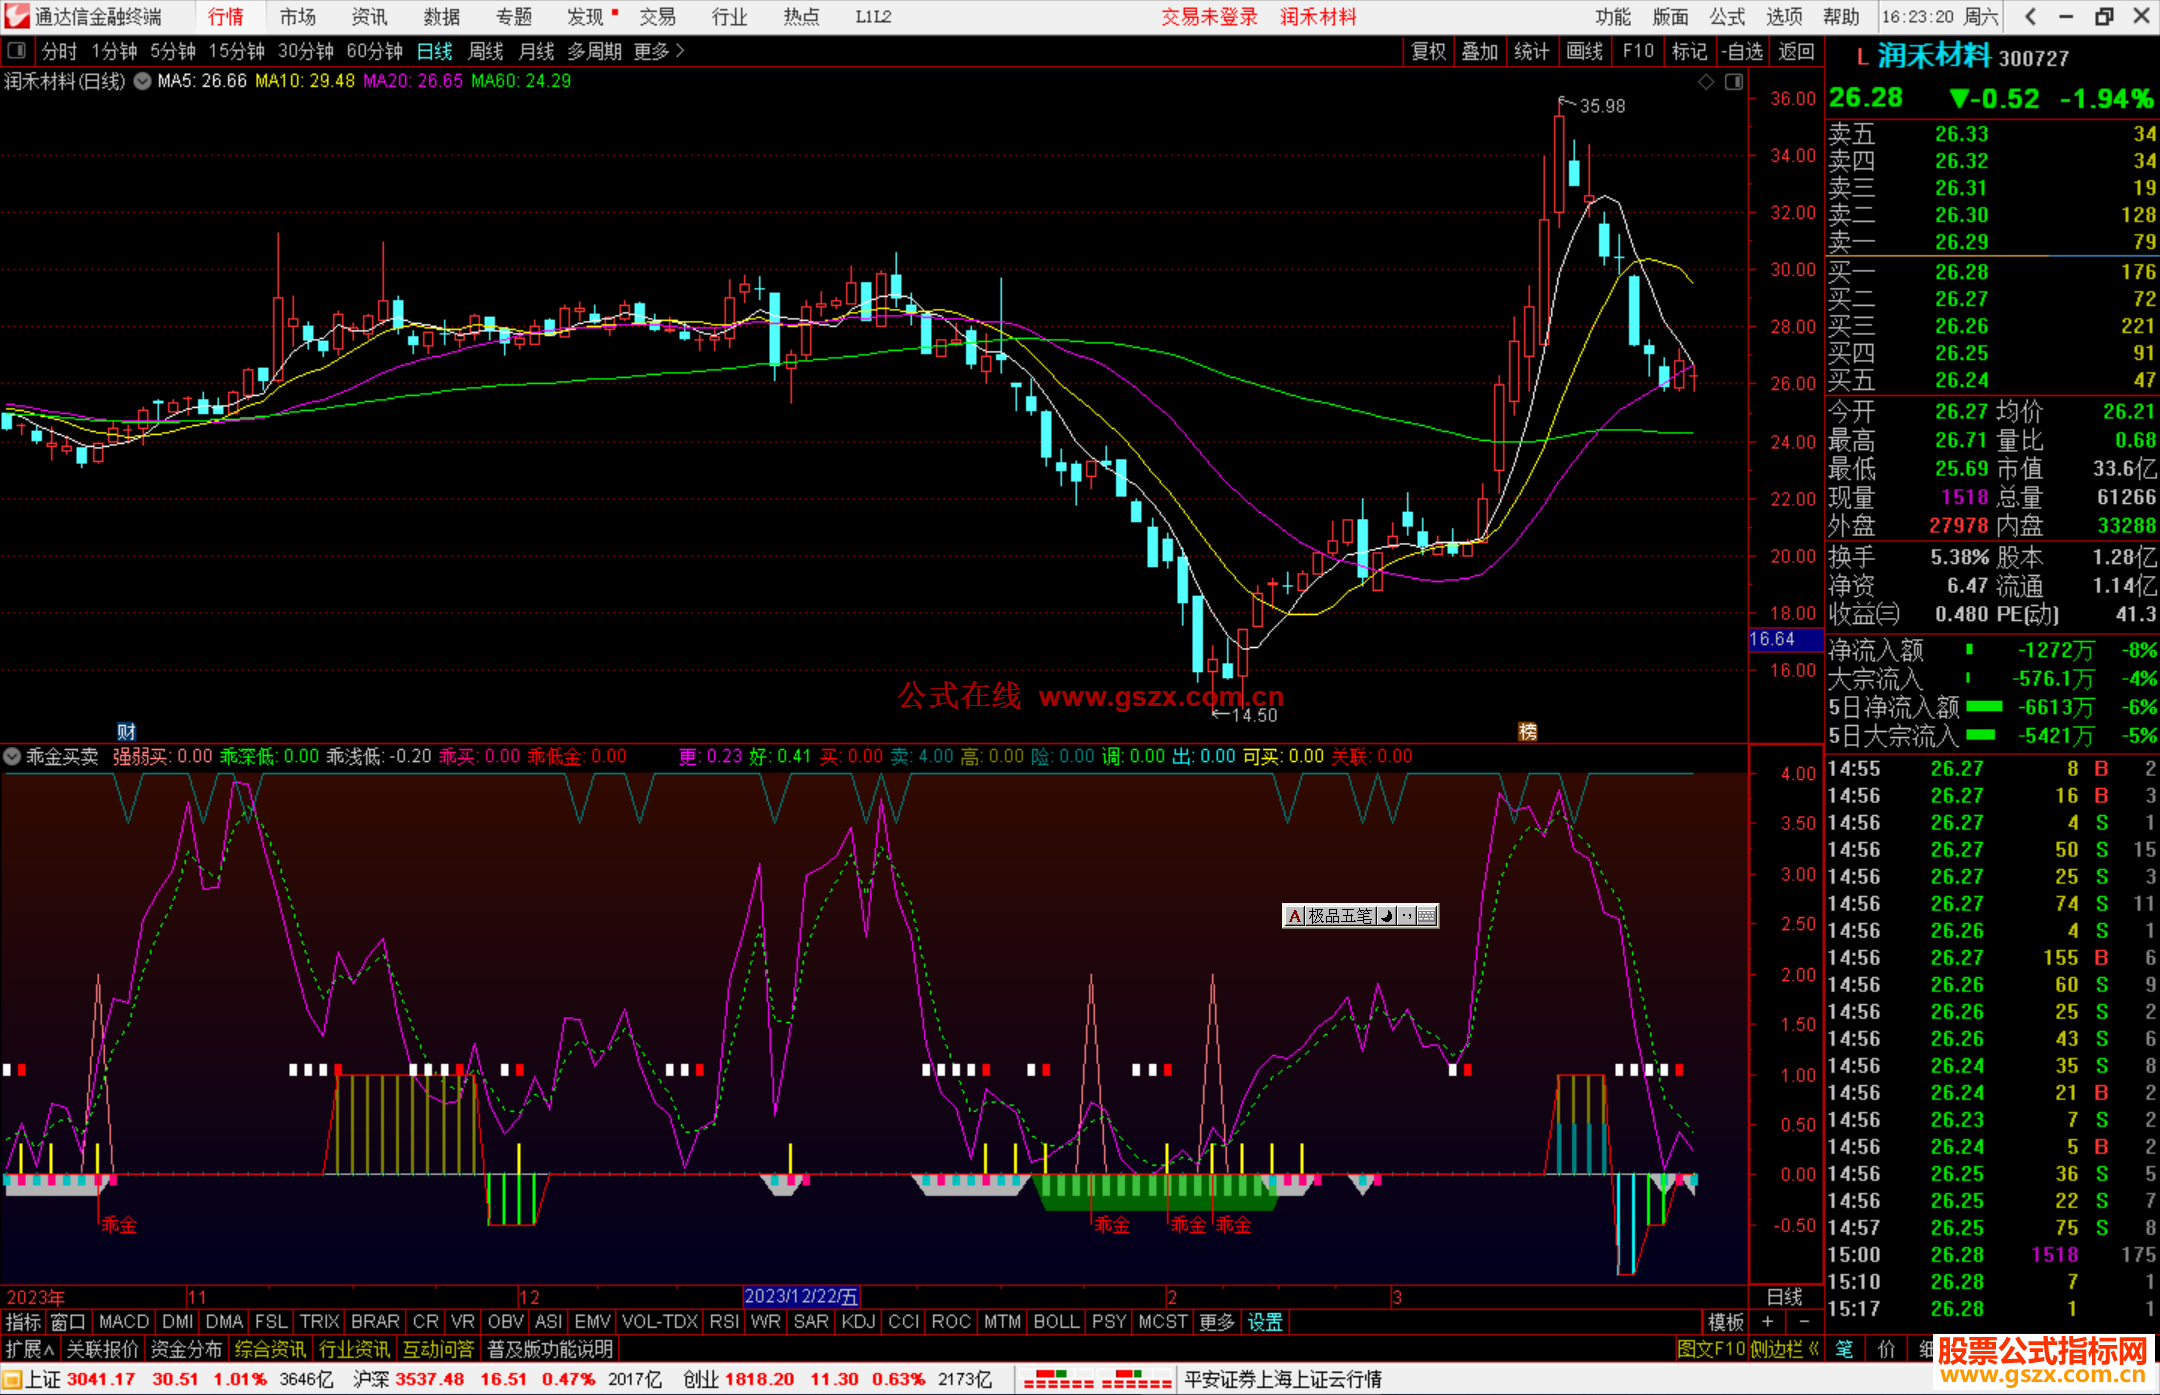Switch to 周线 weekly period
This screenshot has width=2160, height=1395.
click(486, 51)
